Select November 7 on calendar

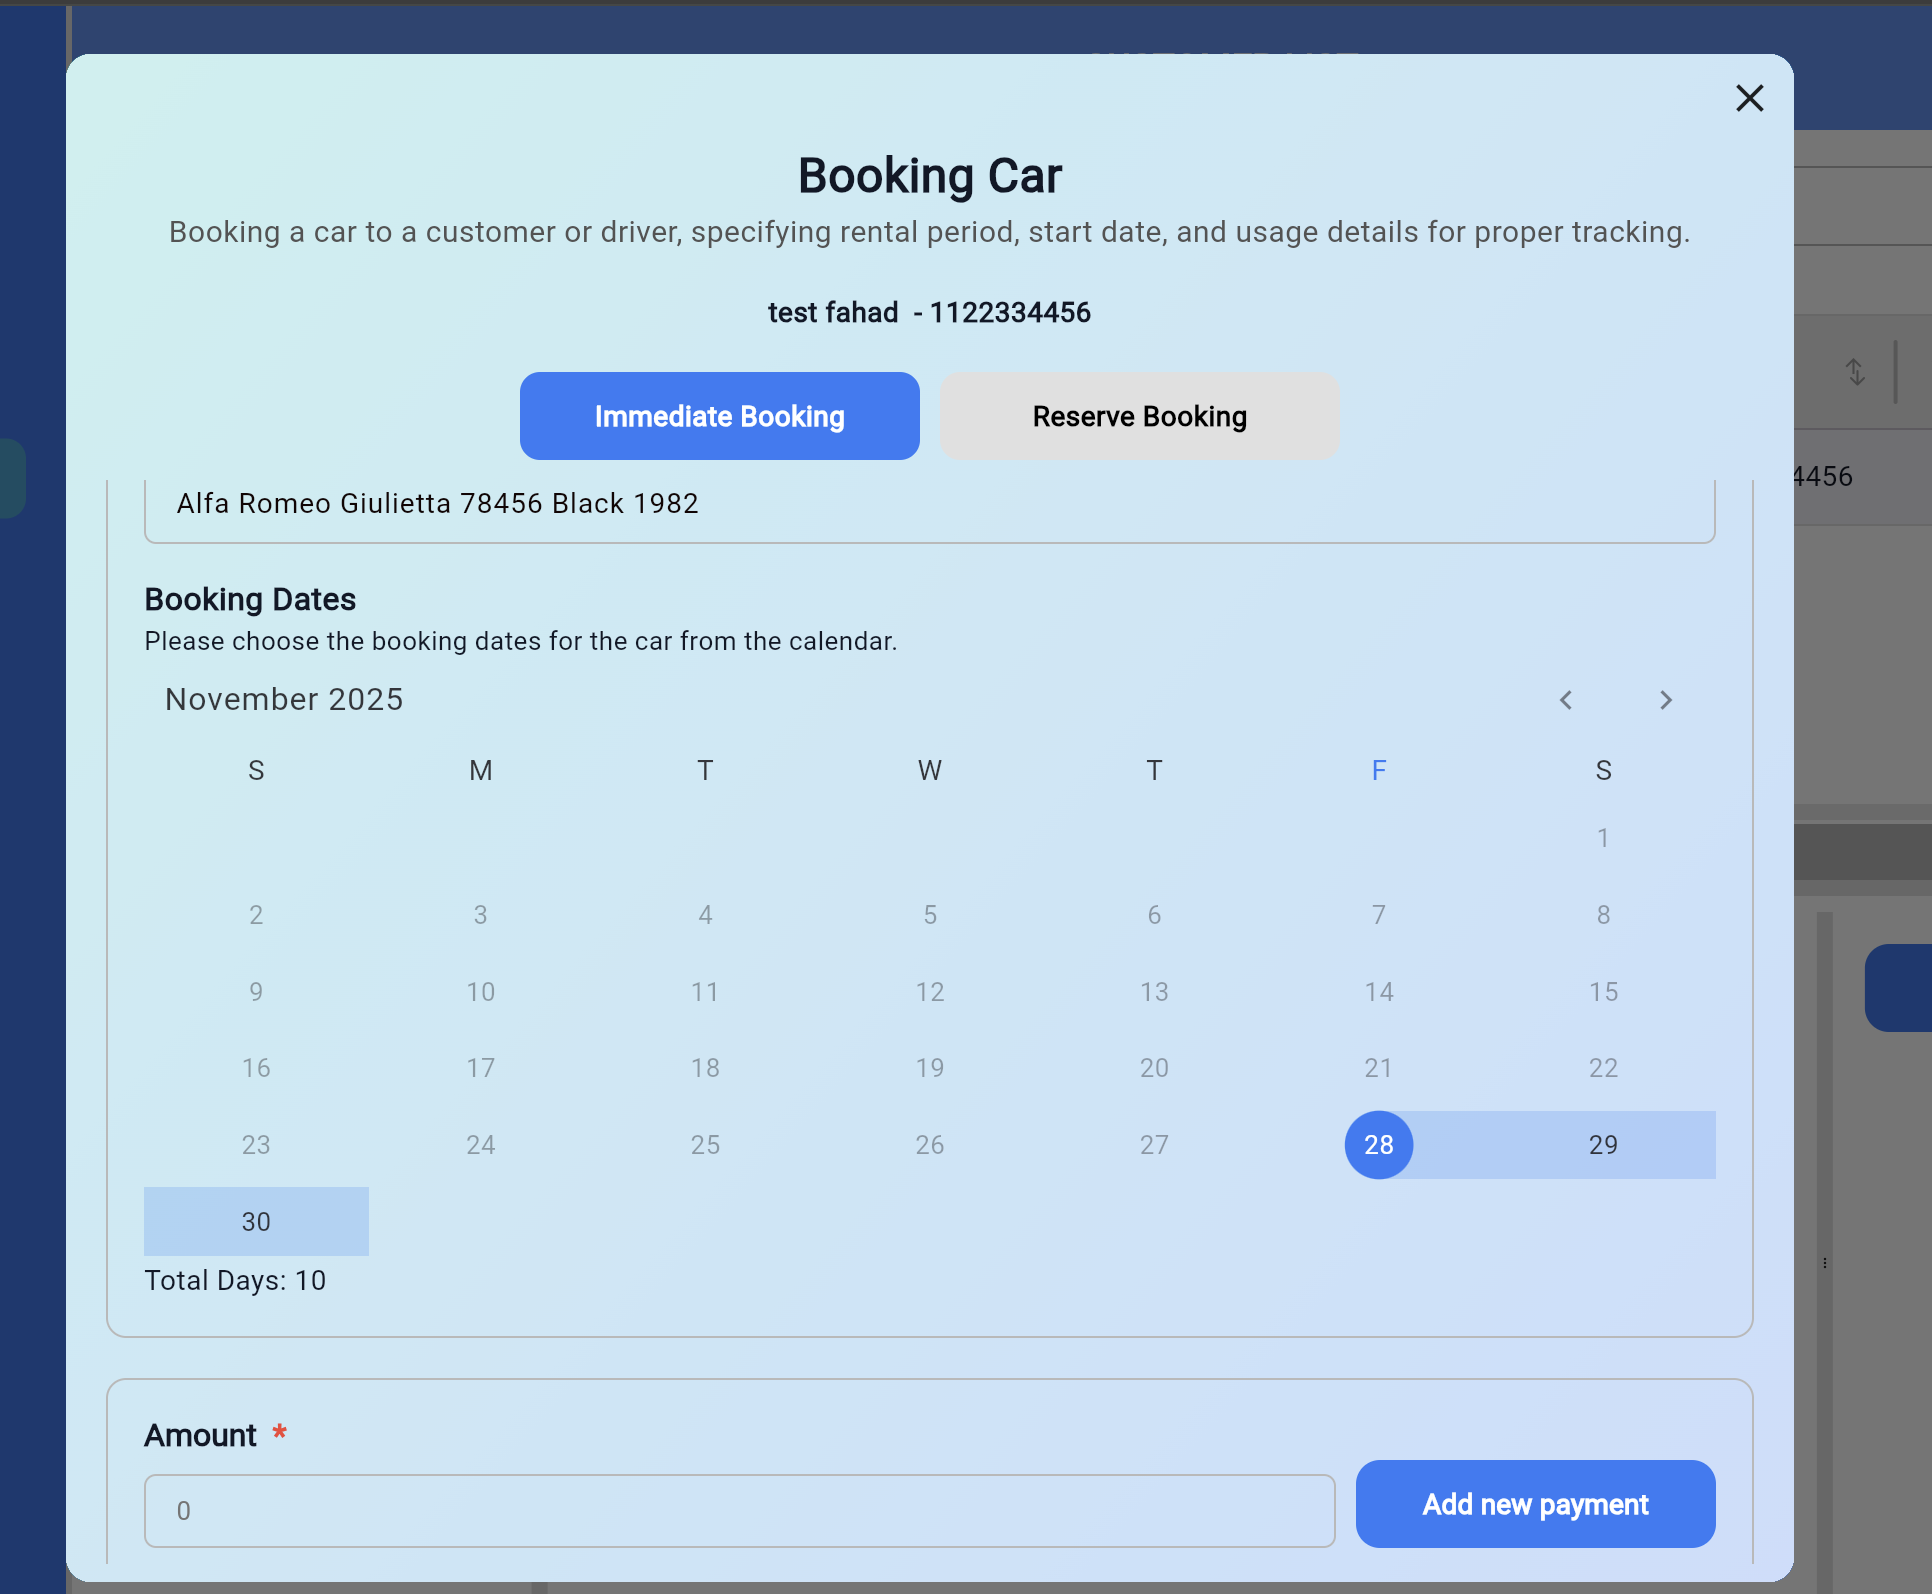point(1378,915)
